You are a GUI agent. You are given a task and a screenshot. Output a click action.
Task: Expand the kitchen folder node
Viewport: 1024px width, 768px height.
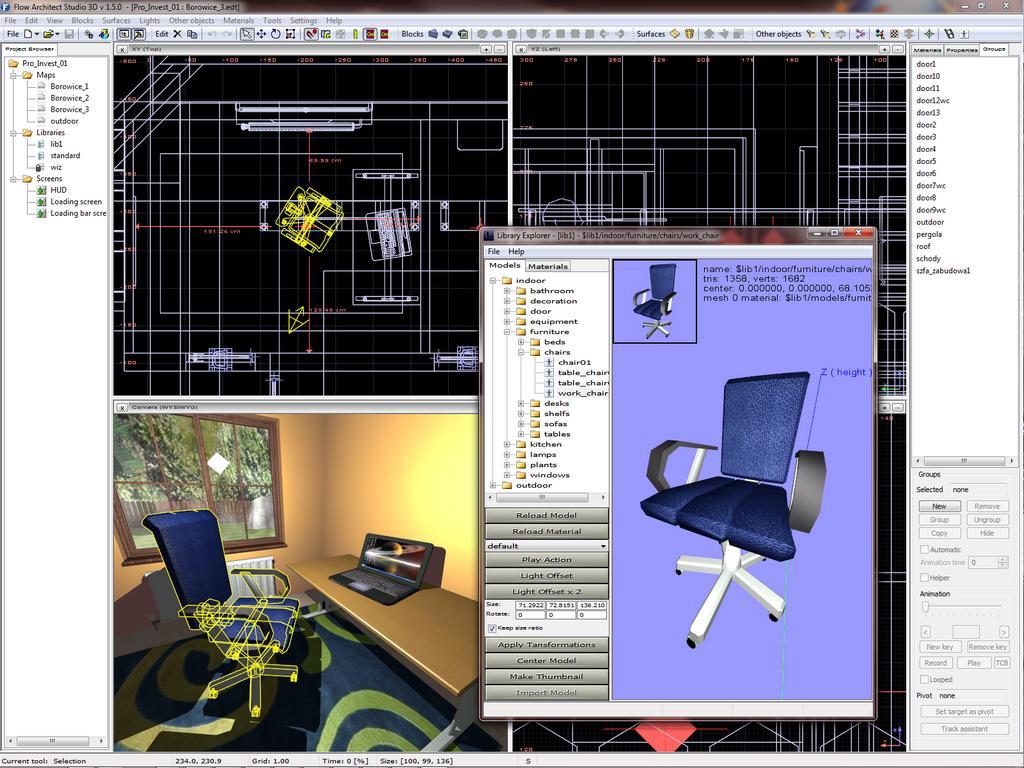507,444
